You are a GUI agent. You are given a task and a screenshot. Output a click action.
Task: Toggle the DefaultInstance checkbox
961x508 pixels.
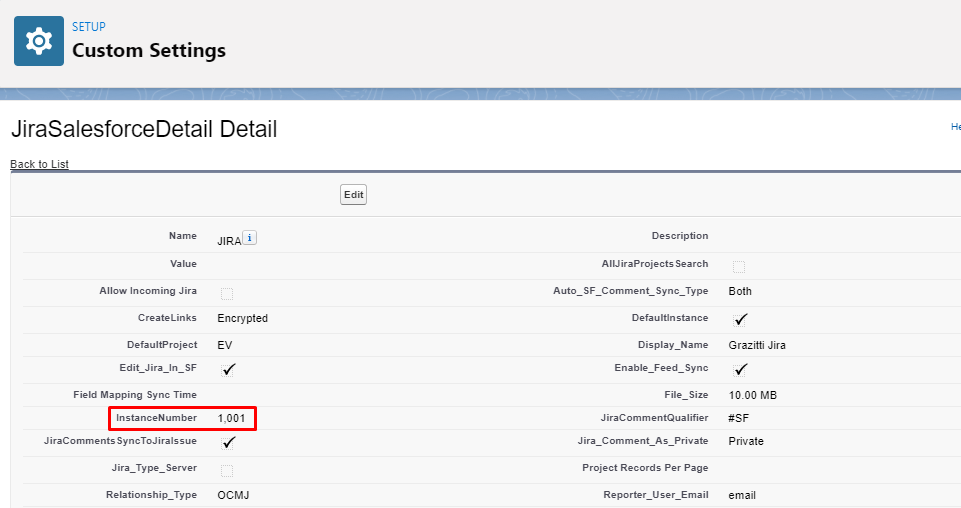tap(740, 320)
